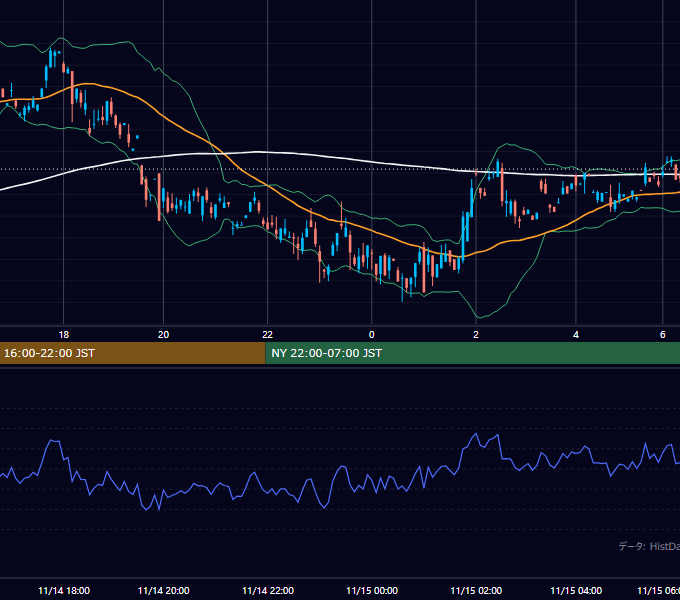Click the hour 20 axis tick label
The image size is (680, 600).
click(163, 335)
